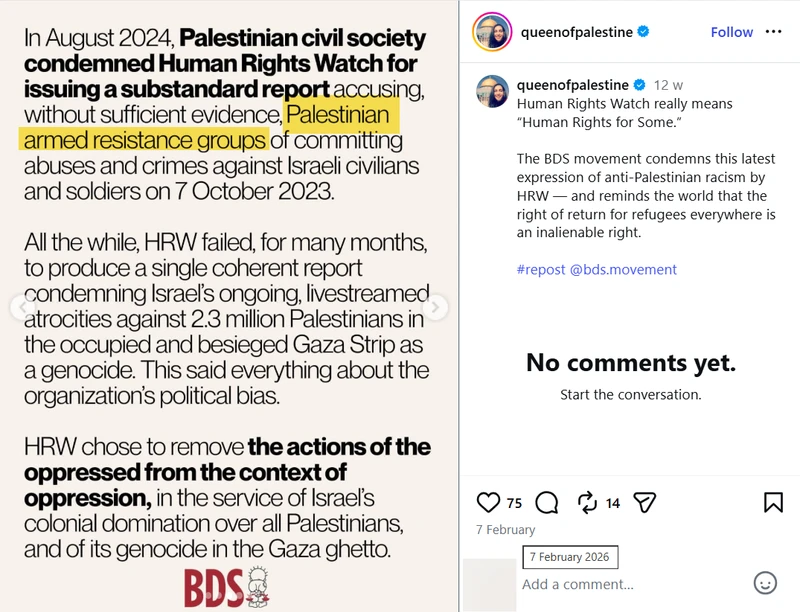Open #repost hashtag link
This screenshot has height=612, width=800.
[541, 269]
